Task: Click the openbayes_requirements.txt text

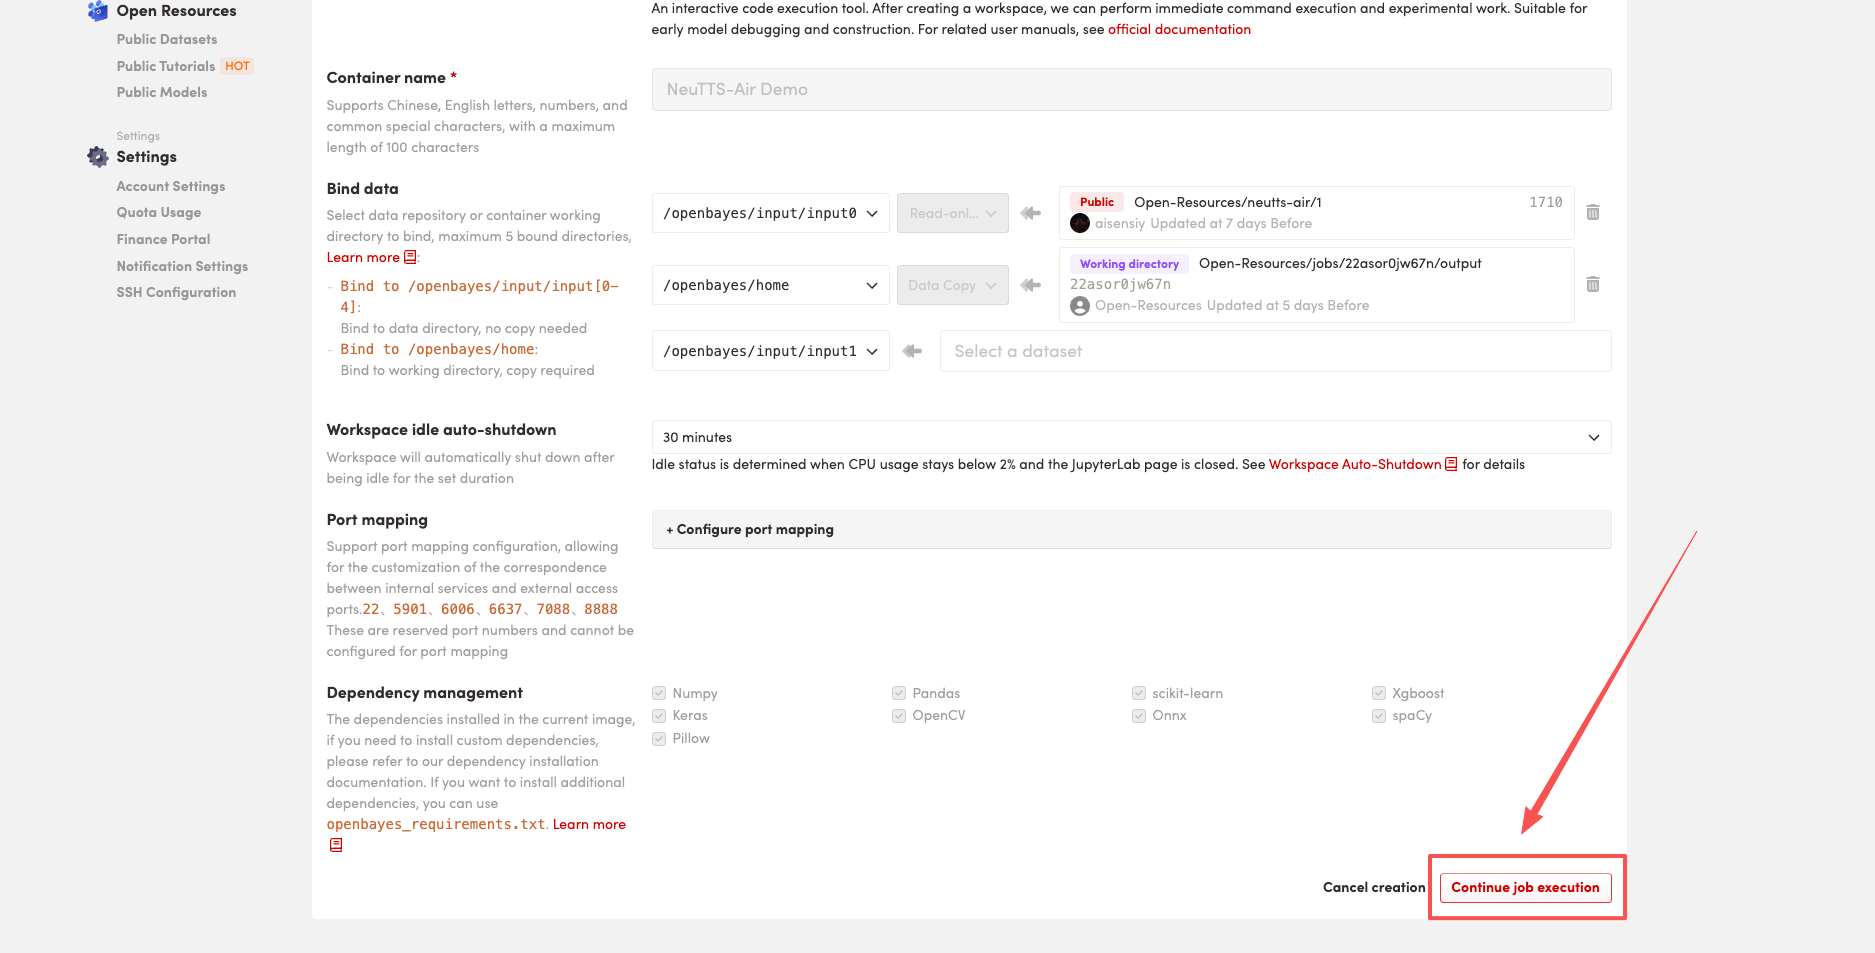Action: [436, 824]
